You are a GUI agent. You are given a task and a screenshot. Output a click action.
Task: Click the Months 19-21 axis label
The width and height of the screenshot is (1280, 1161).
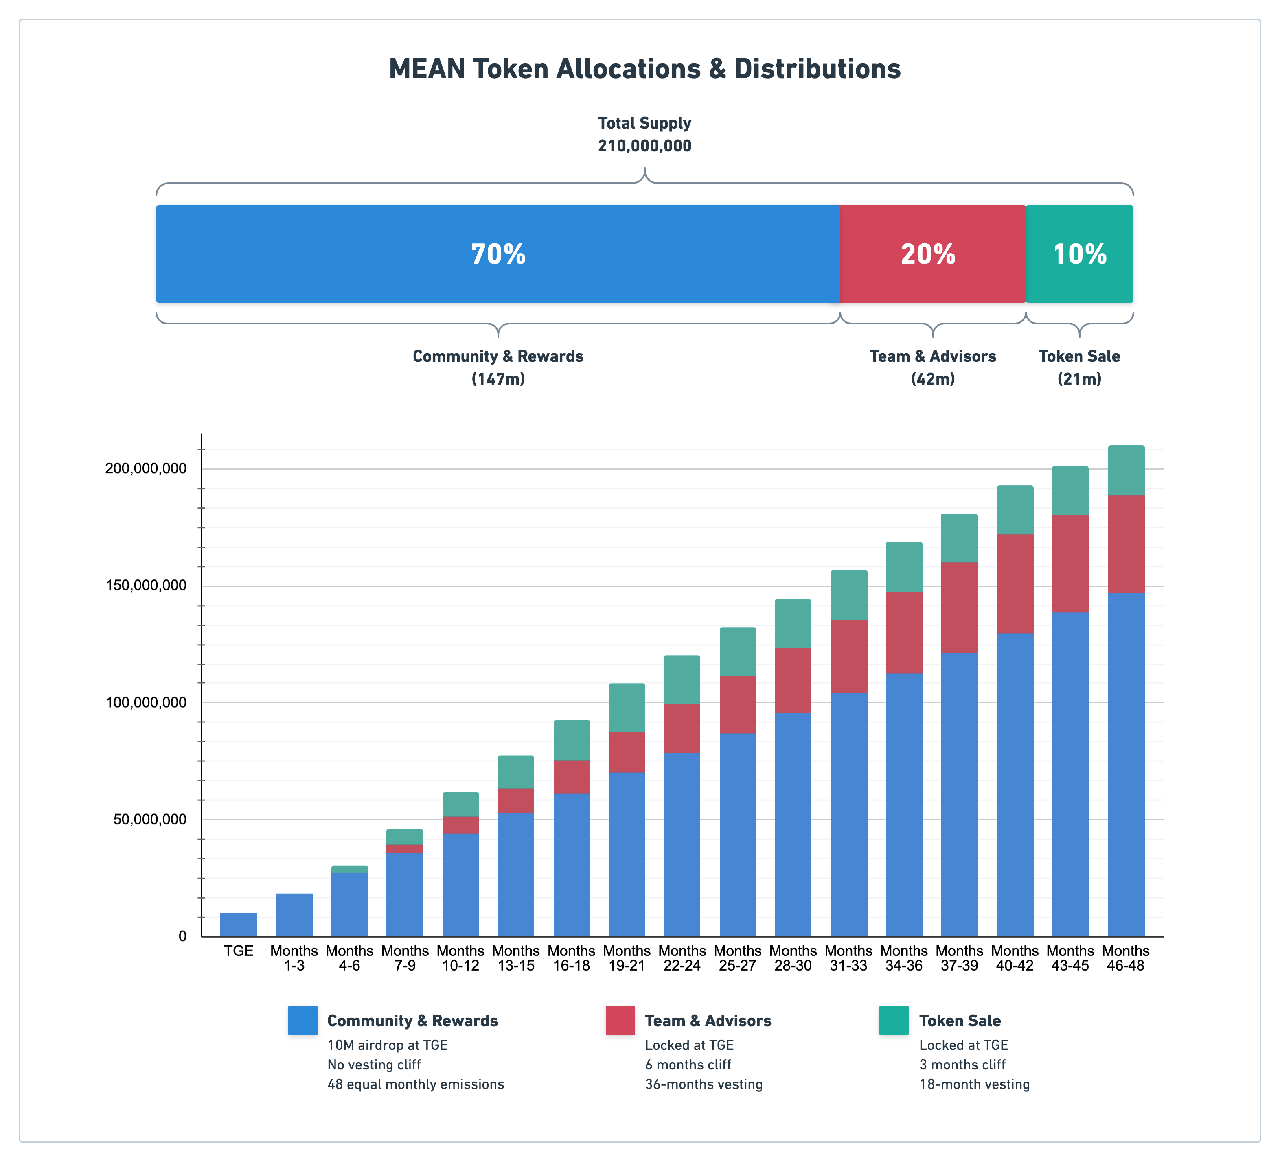click(x=627, y=958)
